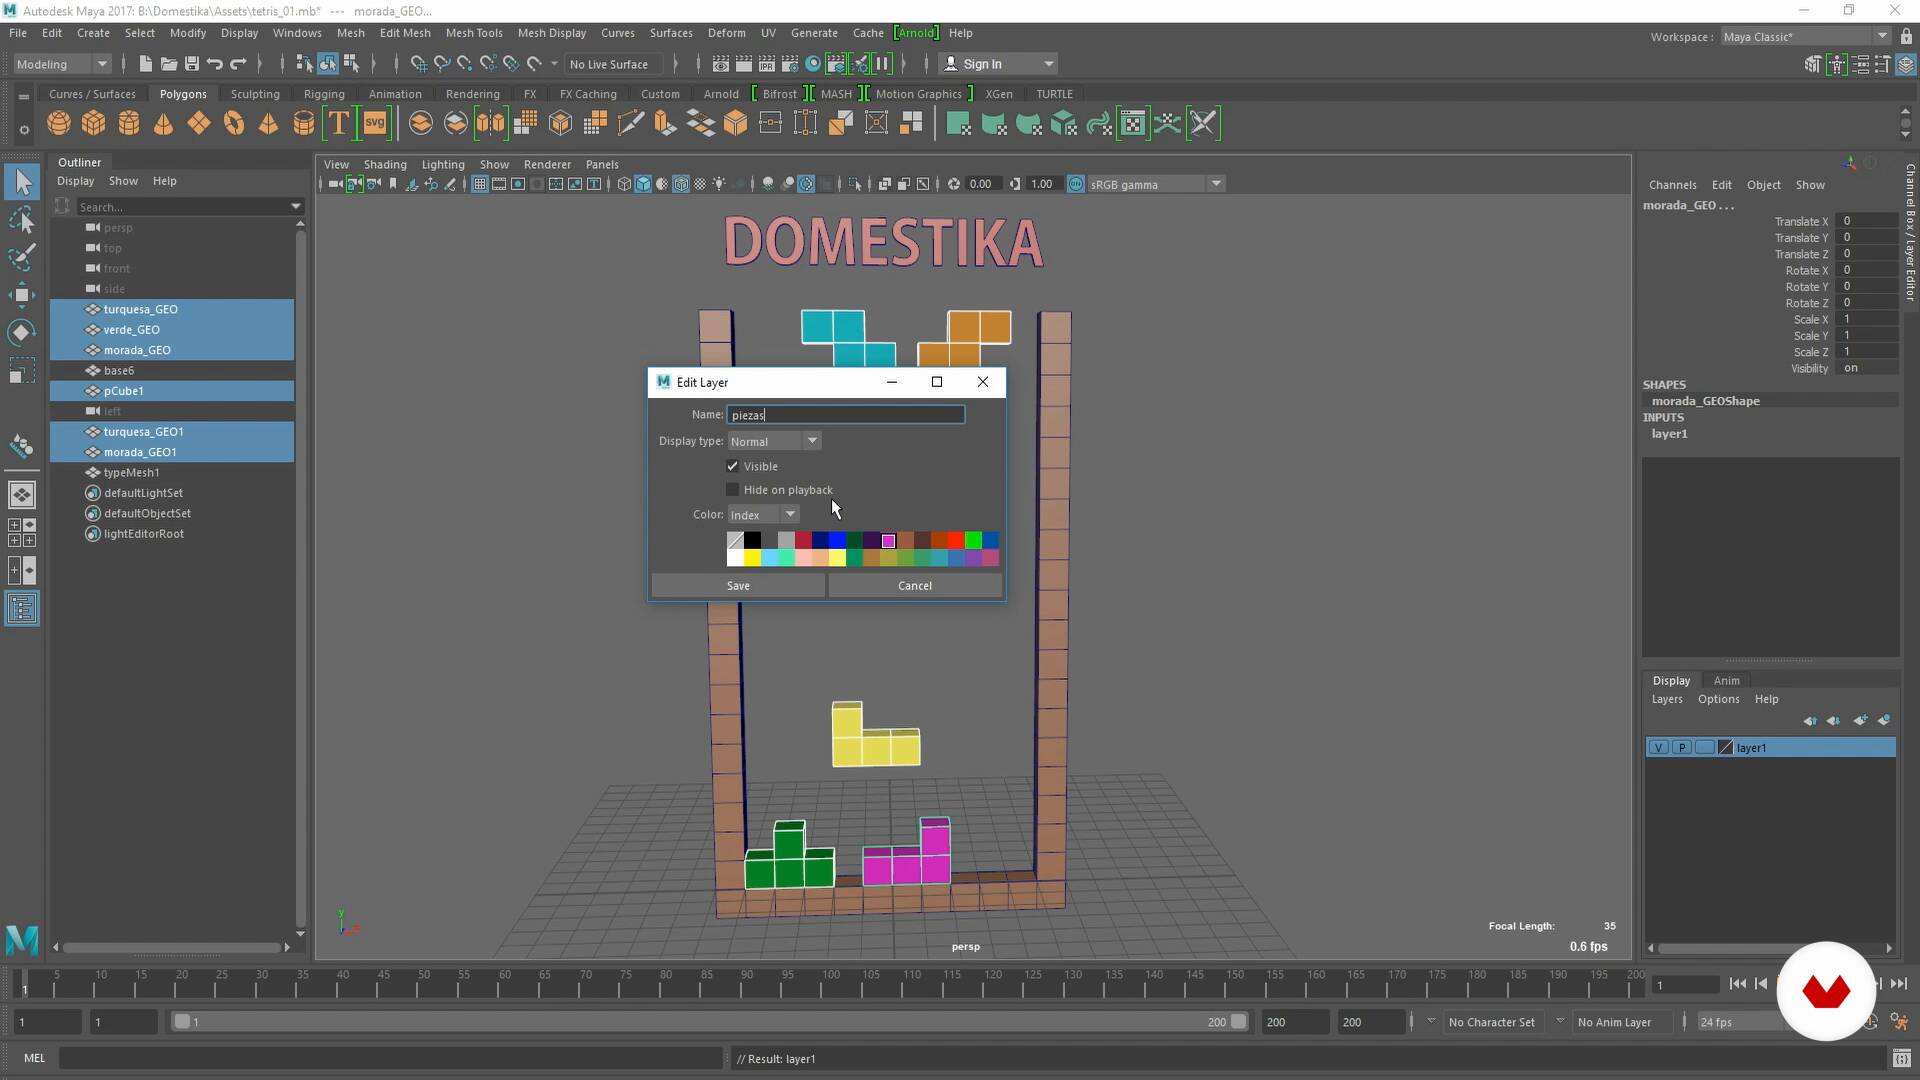Open the sRGB gamma view transform dropdown
The image size is (1920, 1080).
(1156, 184)
